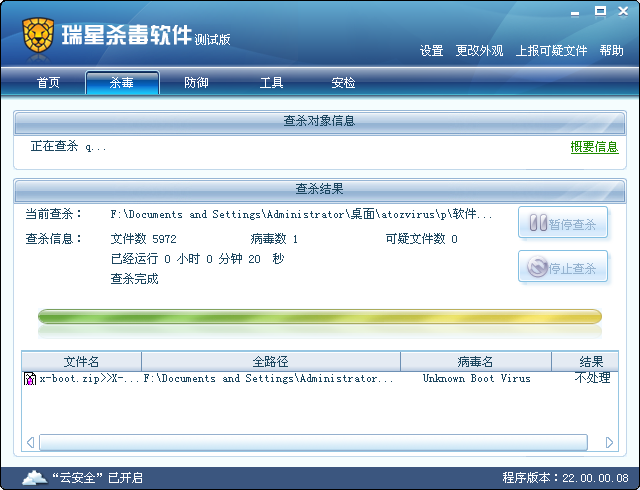
Task: Open the 安检 tab
Action: coord(343,83)
